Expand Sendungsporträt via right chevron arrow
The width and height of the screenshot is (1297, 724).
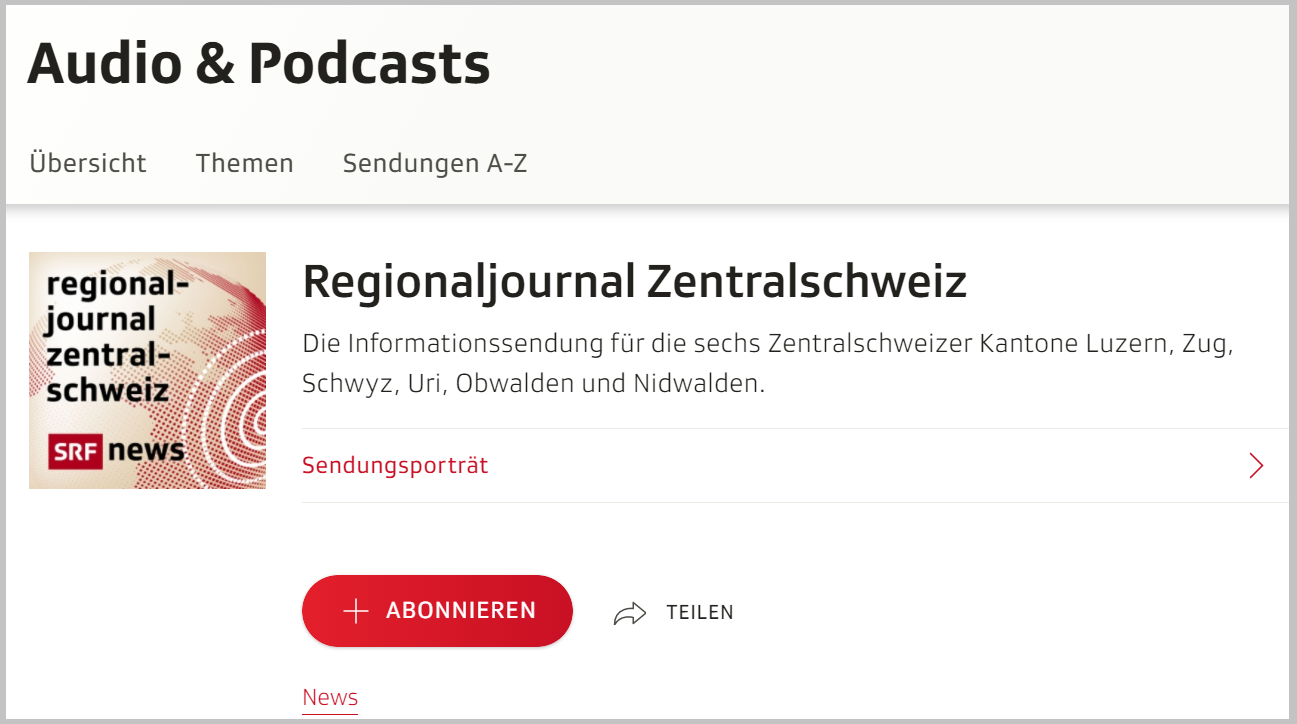[x=1257, y=465]
